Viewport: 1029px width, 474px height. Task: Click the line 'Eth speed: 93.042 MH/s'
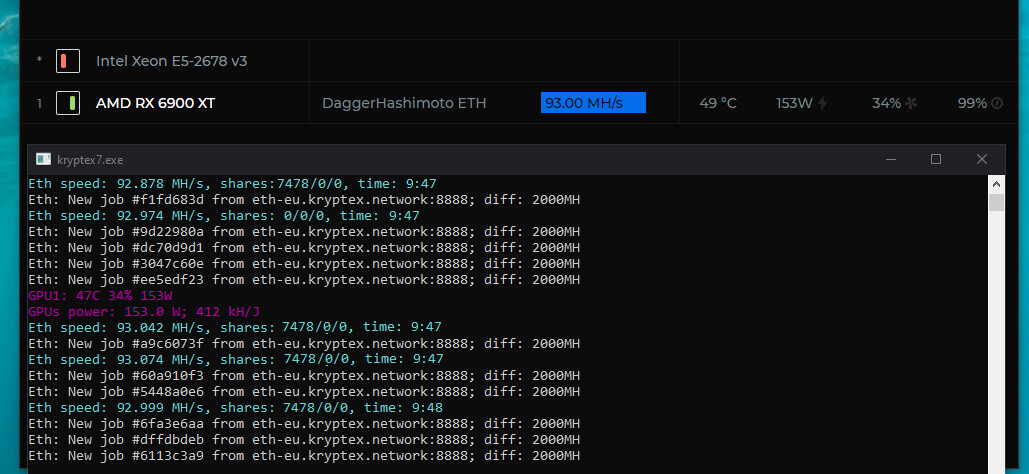point(235,327)
